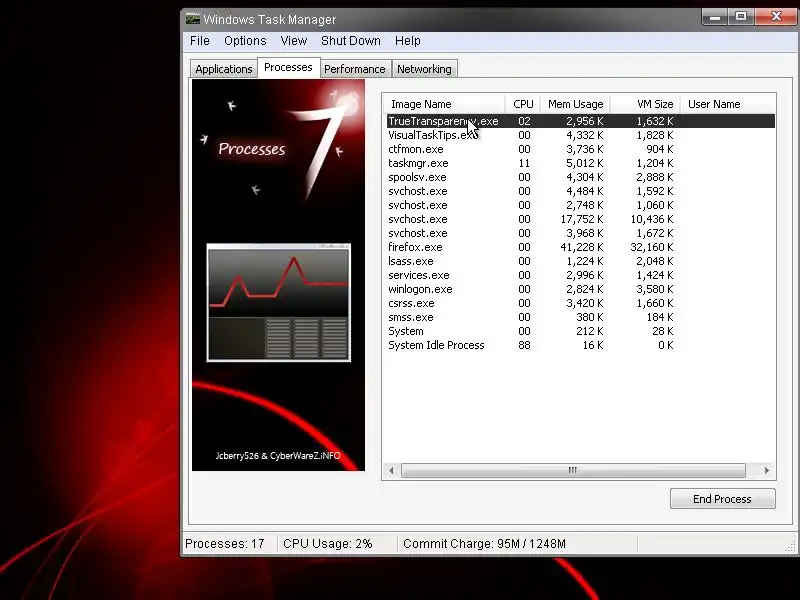Select the svchost.exe row using 4,484 K
This screenshot has height=600, width=800.
581,191
